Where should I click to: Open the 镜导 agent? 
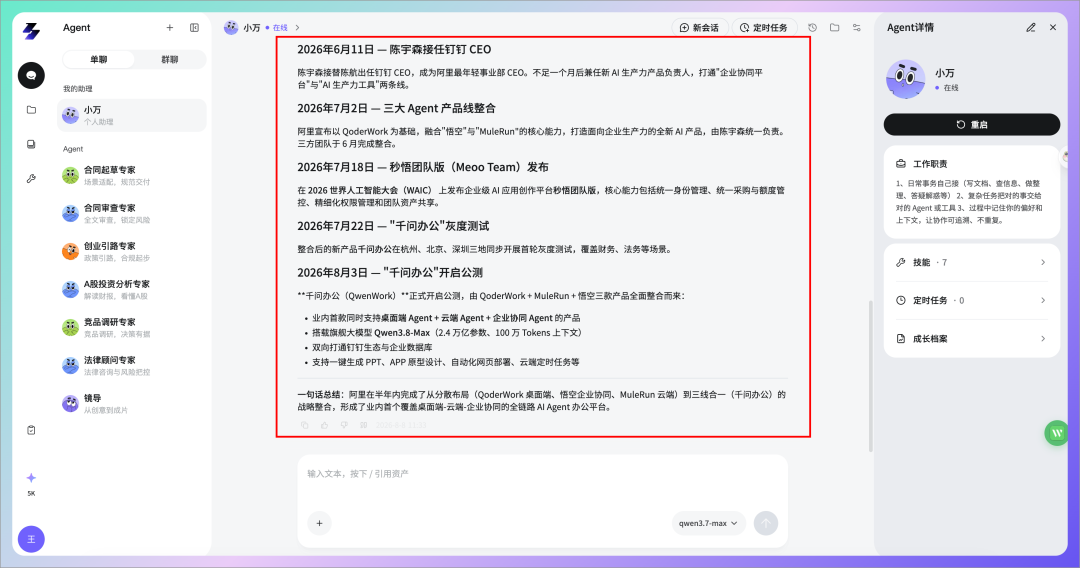click(x=132, y=403)
